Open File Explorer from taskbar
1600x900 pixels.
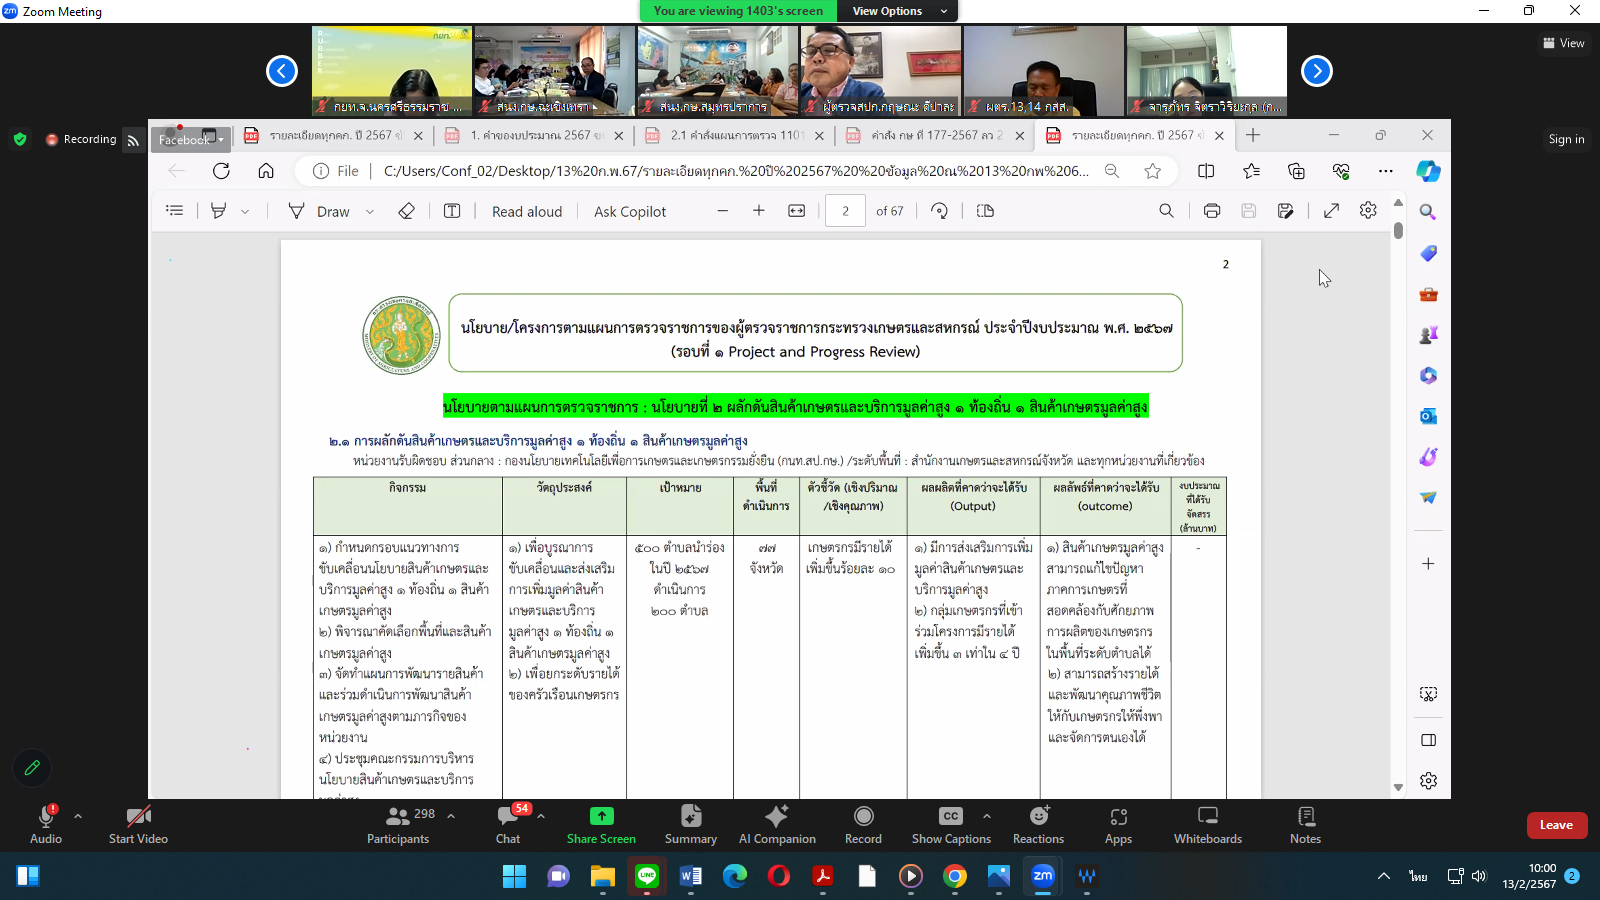[602, 877]
